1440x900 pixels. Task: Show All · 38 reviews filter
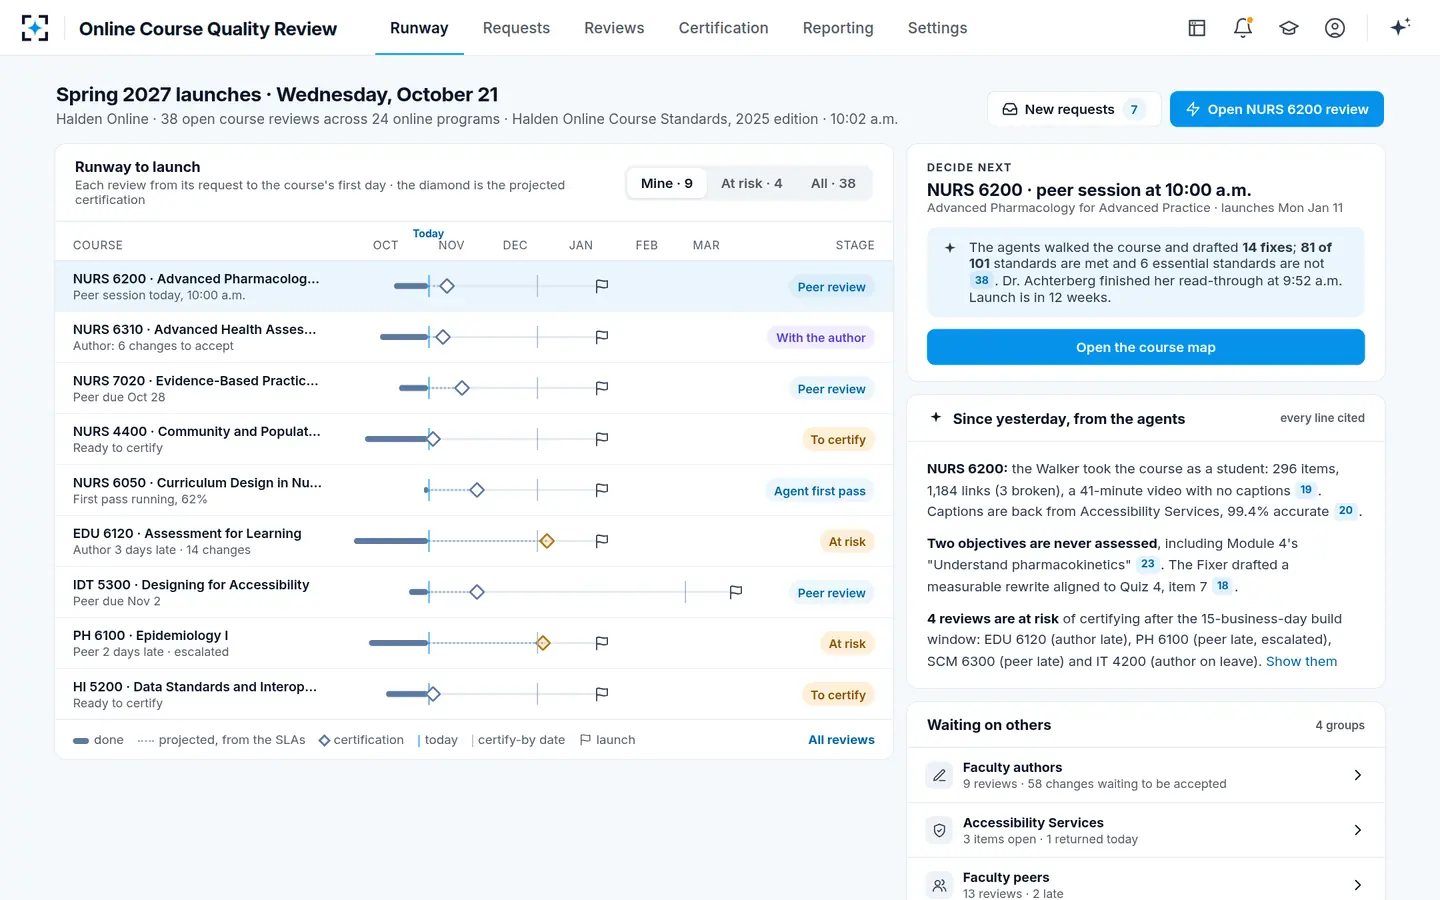(x=833, y=184)
